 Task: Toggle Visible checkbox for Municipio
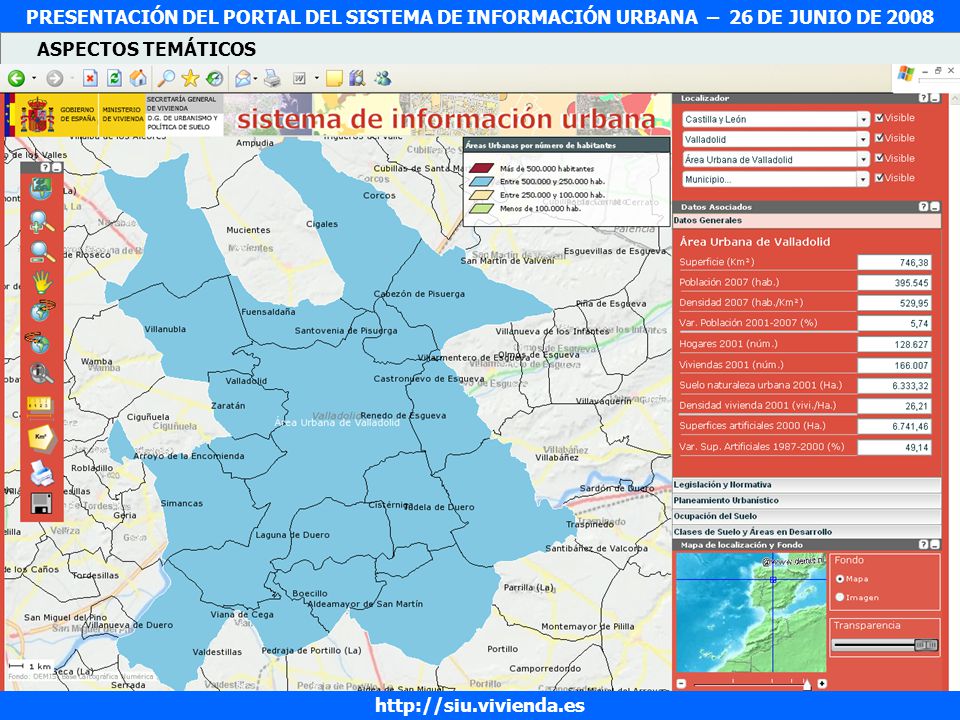(x=880, y=178)
